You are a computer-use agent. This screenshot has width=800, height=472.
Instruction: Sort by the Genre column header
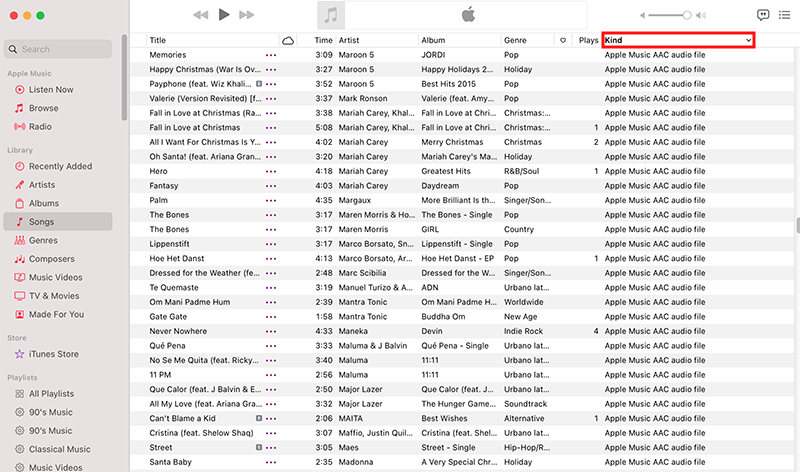click(x=528, y=40)
